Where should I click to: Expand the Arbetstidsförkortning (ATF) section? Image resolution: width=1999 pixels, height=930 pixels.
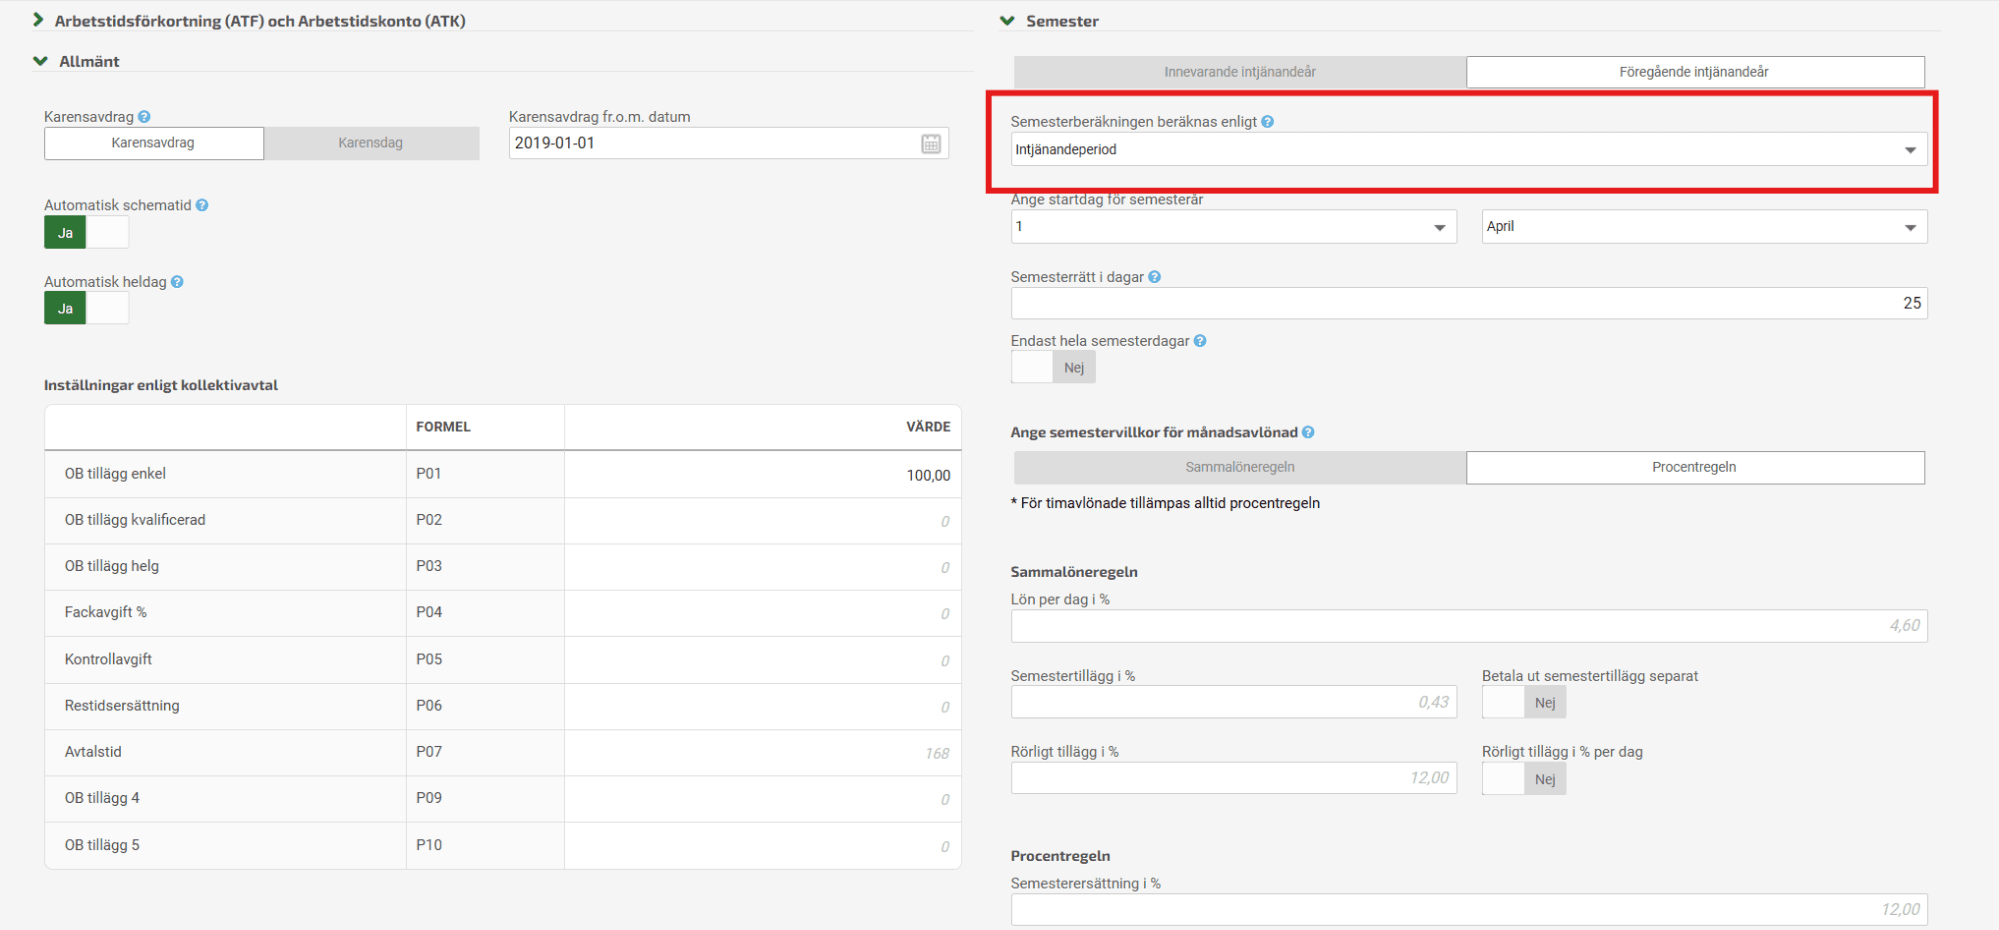tap(39, 20)
